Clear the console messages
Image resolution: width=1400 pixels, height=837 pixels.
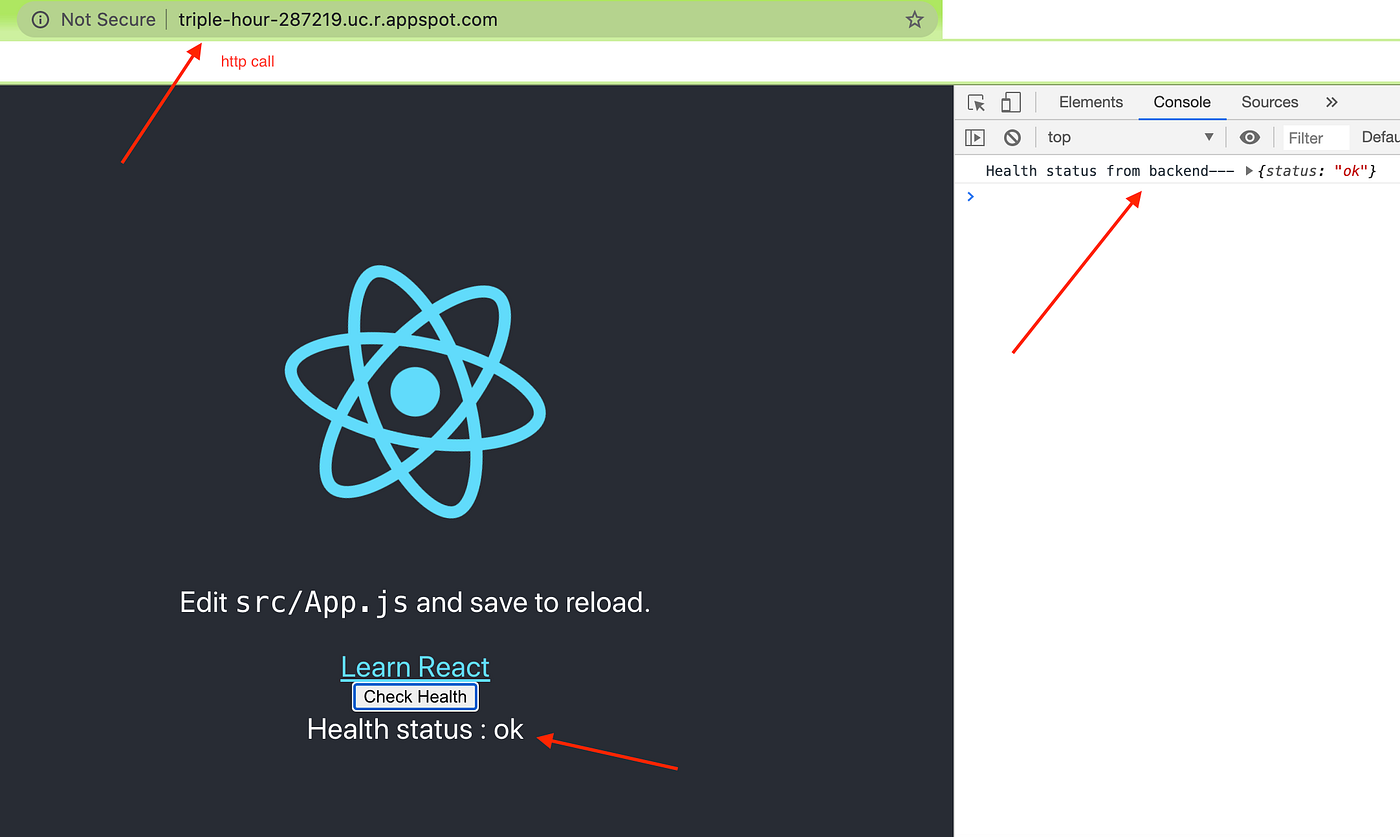tap(1012, 137)
